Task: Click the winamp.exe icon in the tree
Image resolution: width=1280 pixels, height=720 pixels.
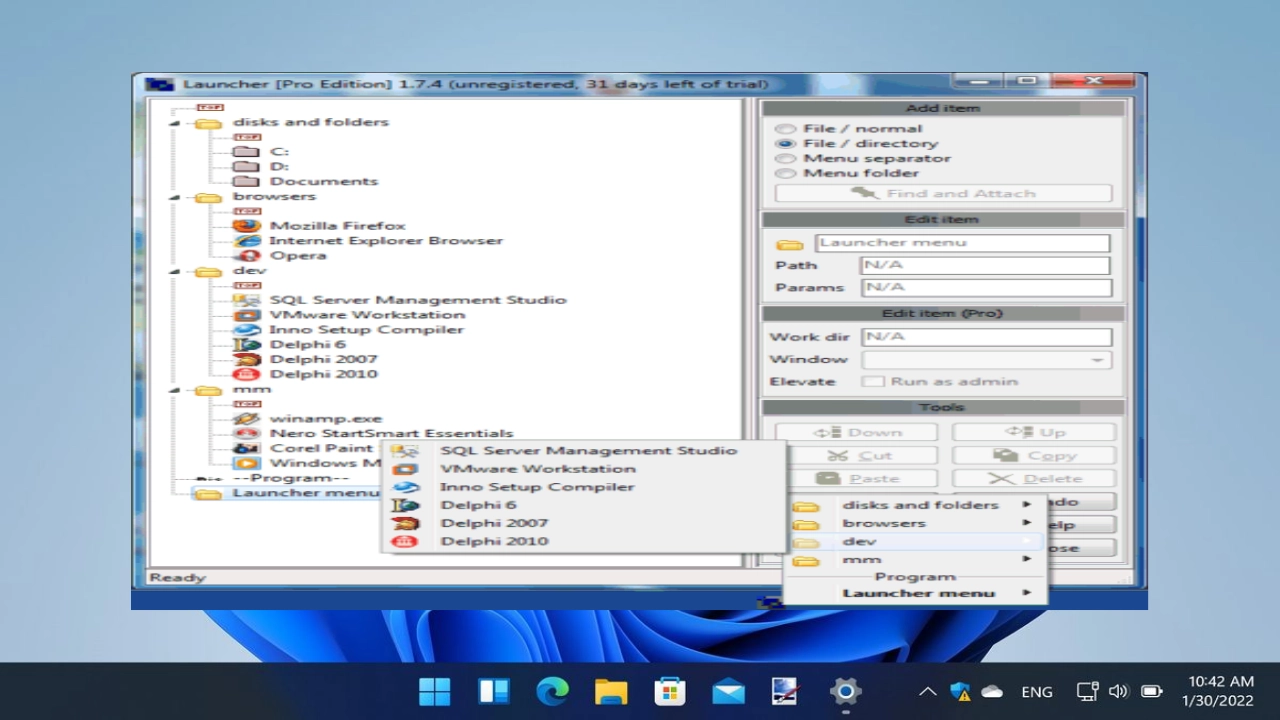Action: 246,419
